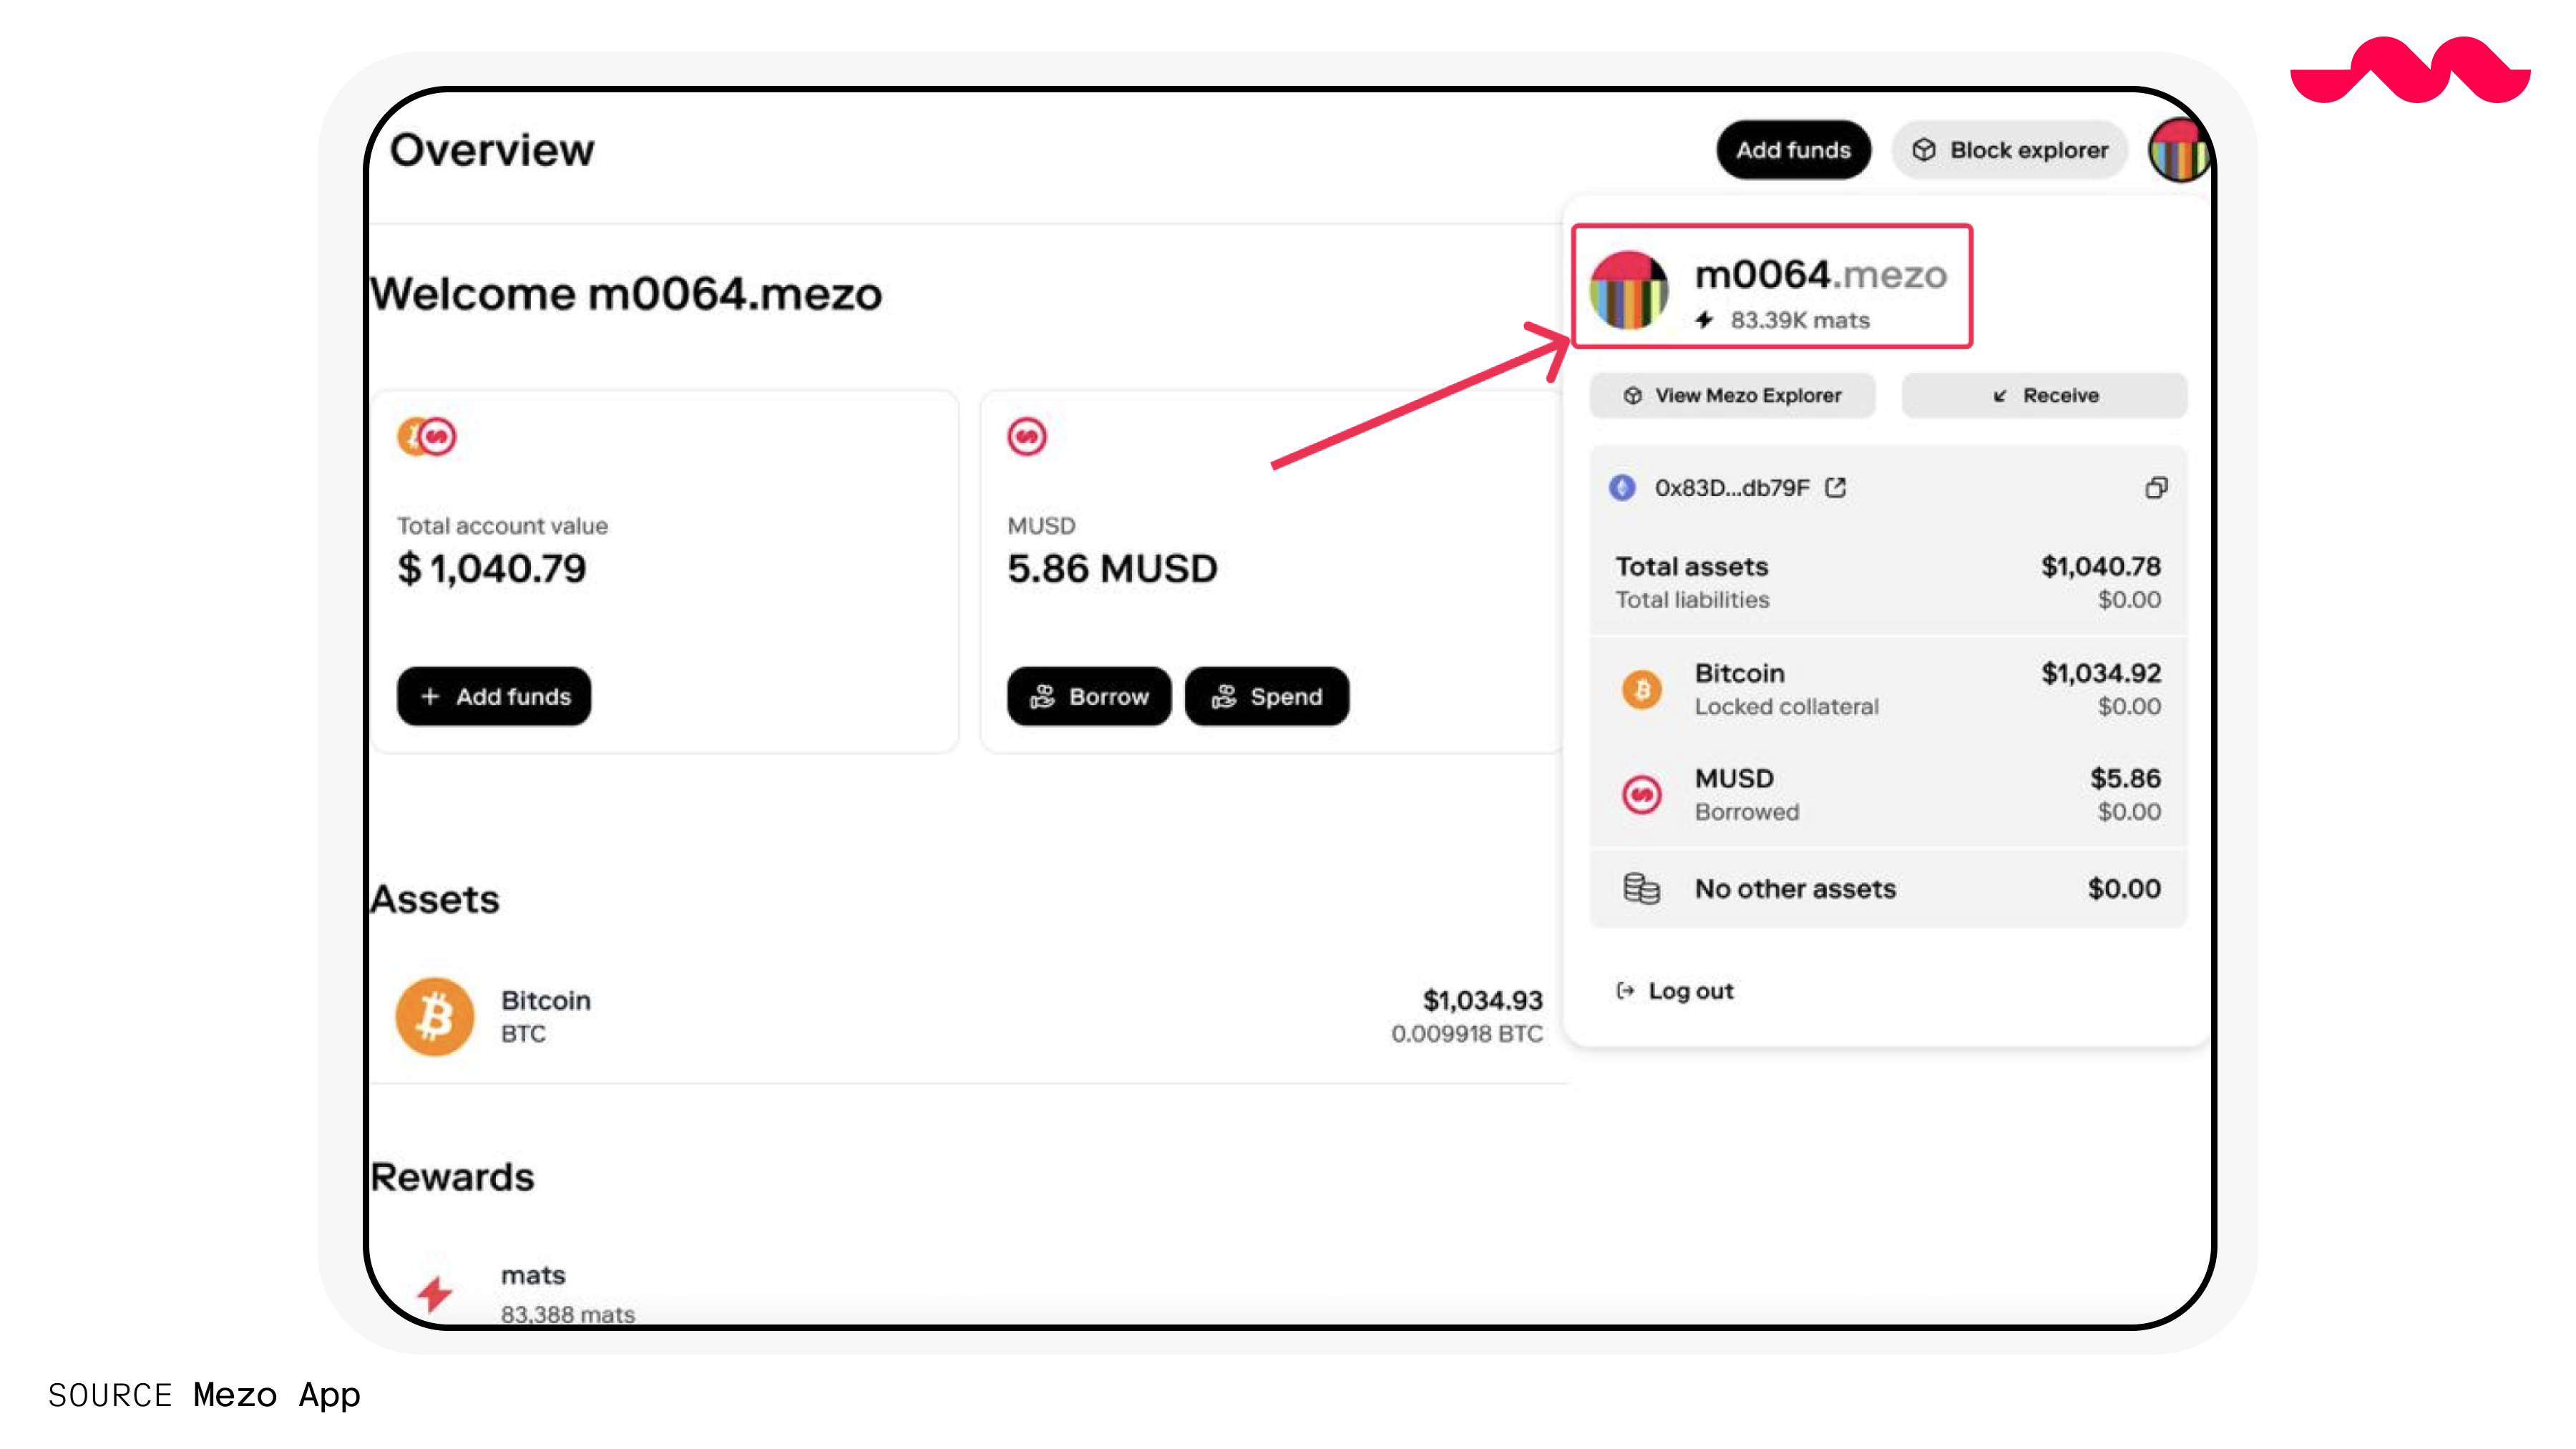2576x1449 pixels.
Task: Click the Ethereum icon beside wallet address
Action: 1622,488
